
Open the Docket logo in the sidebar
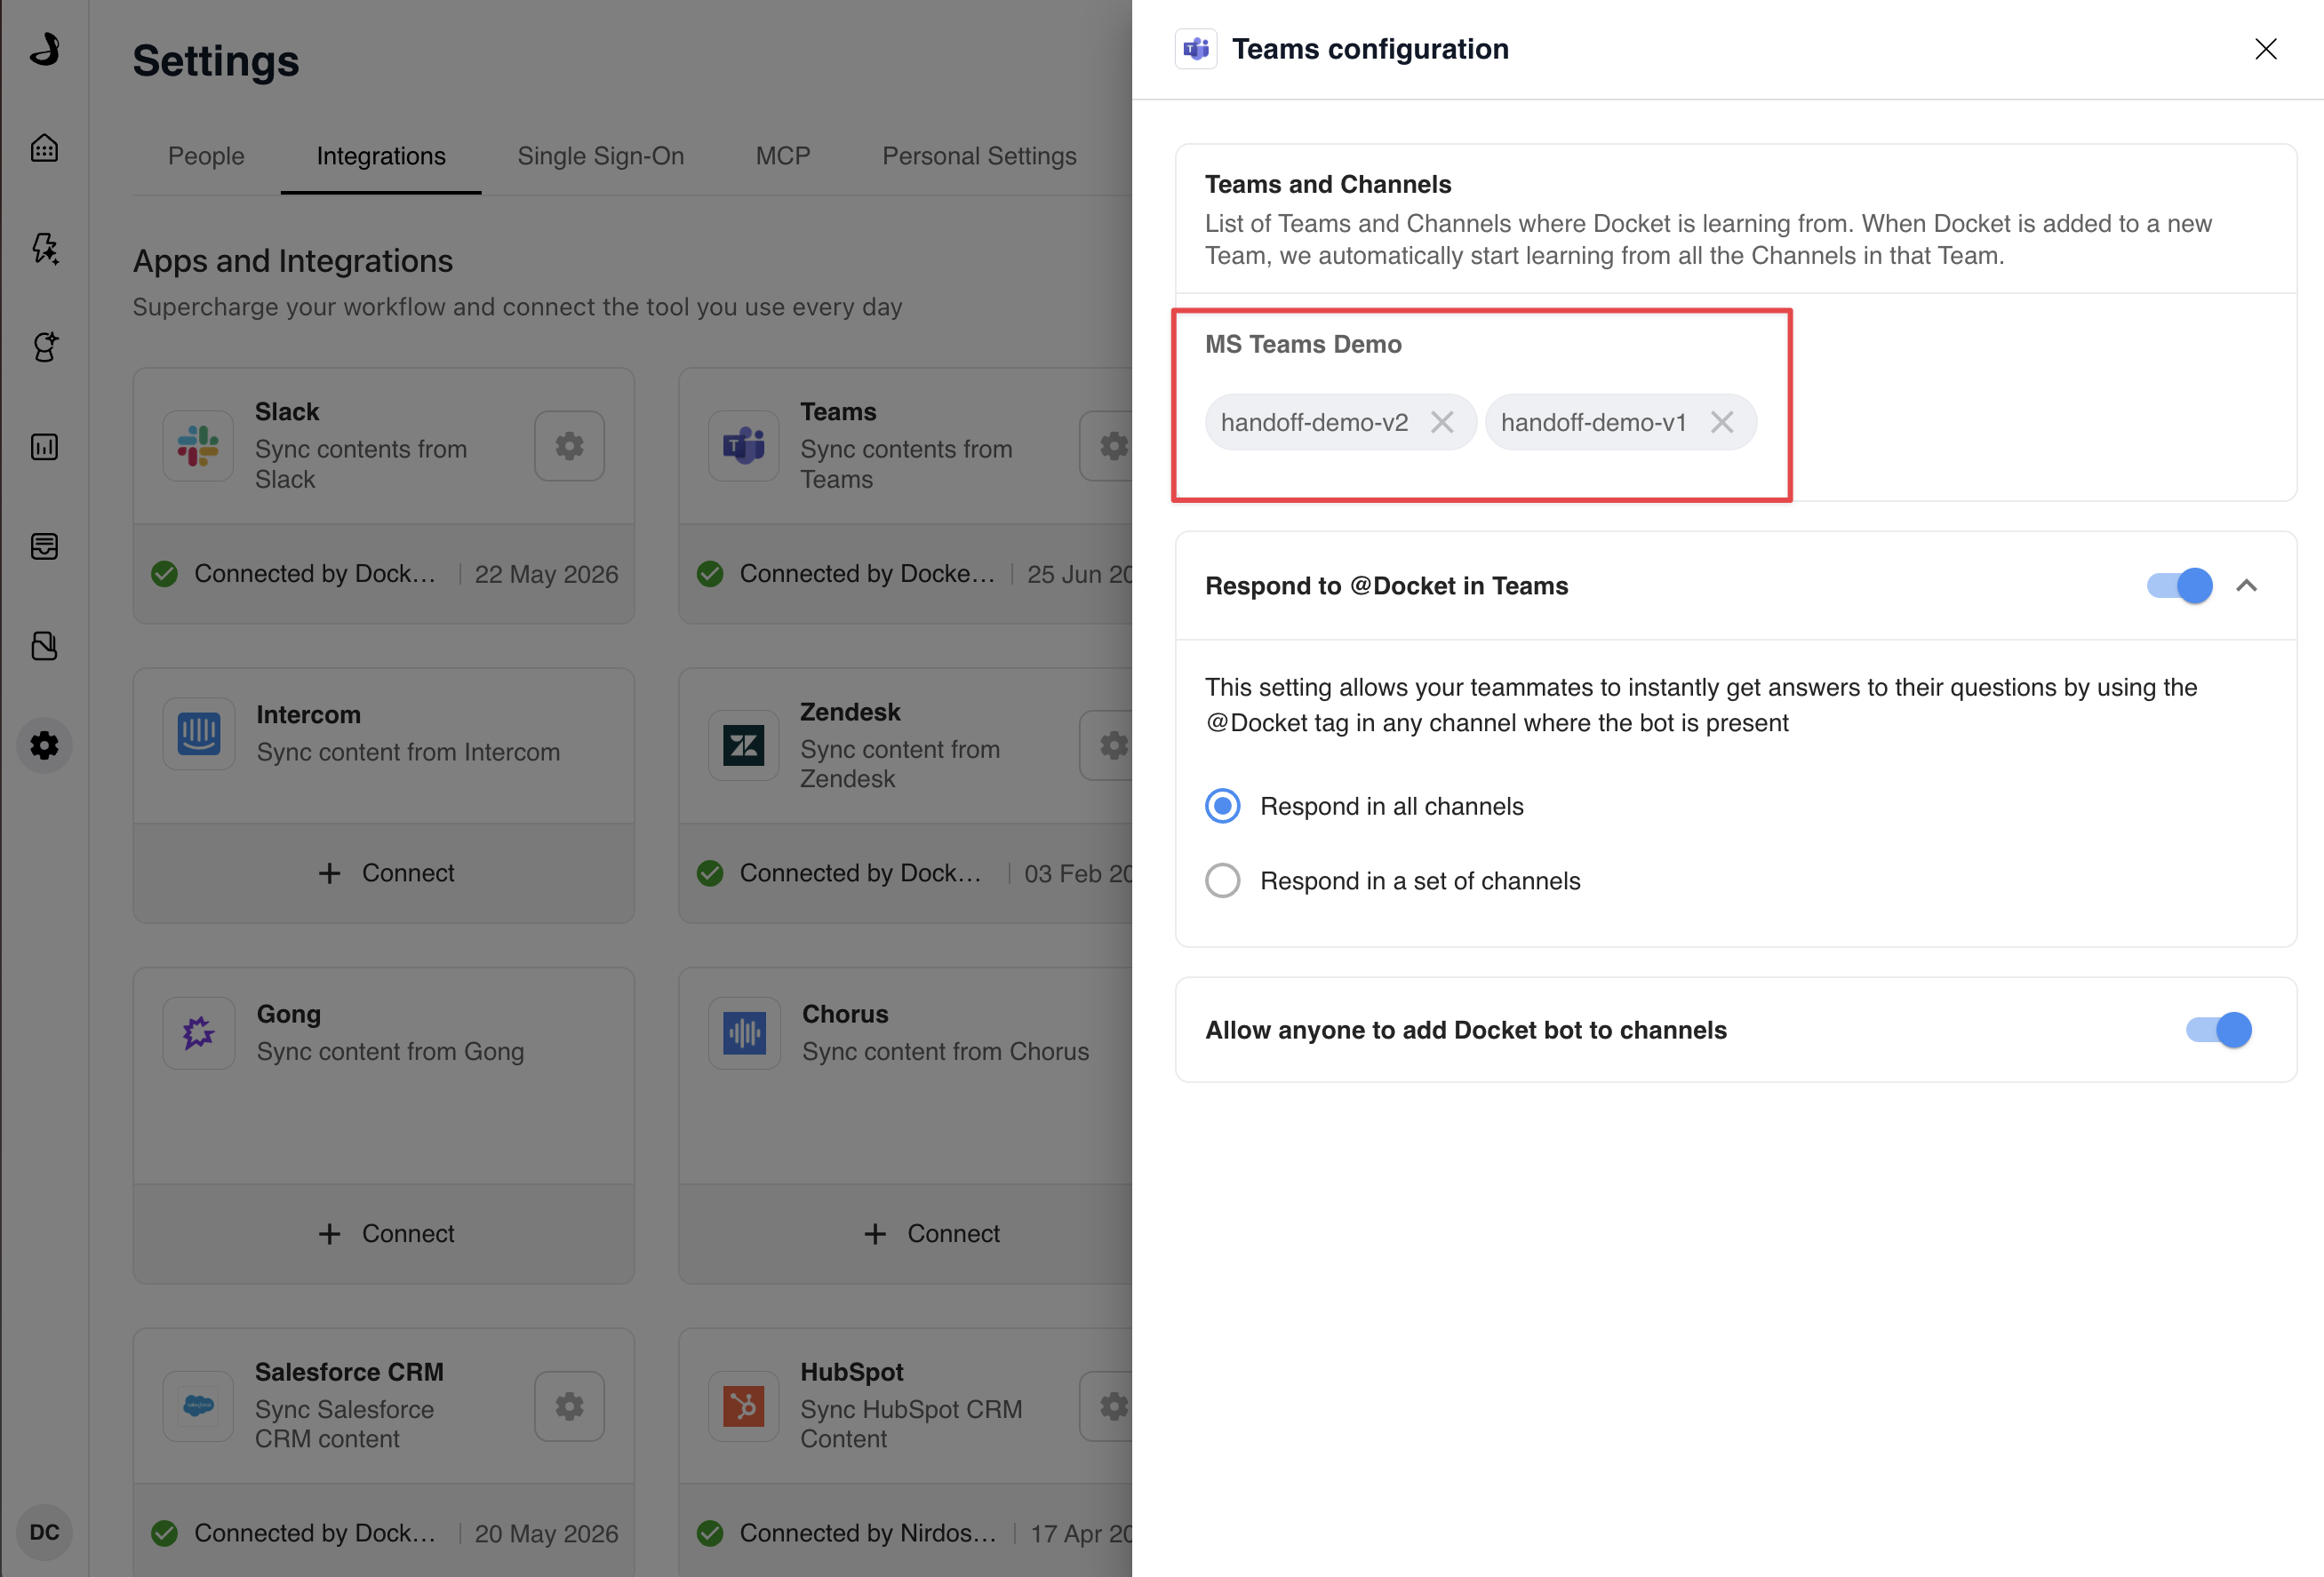45,48
